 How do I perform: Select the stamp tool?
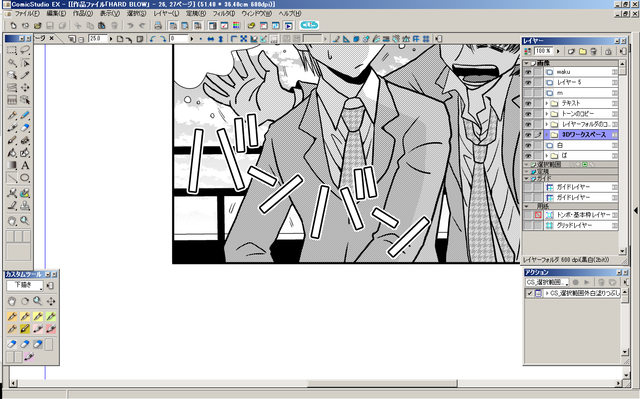click(25, 205)
